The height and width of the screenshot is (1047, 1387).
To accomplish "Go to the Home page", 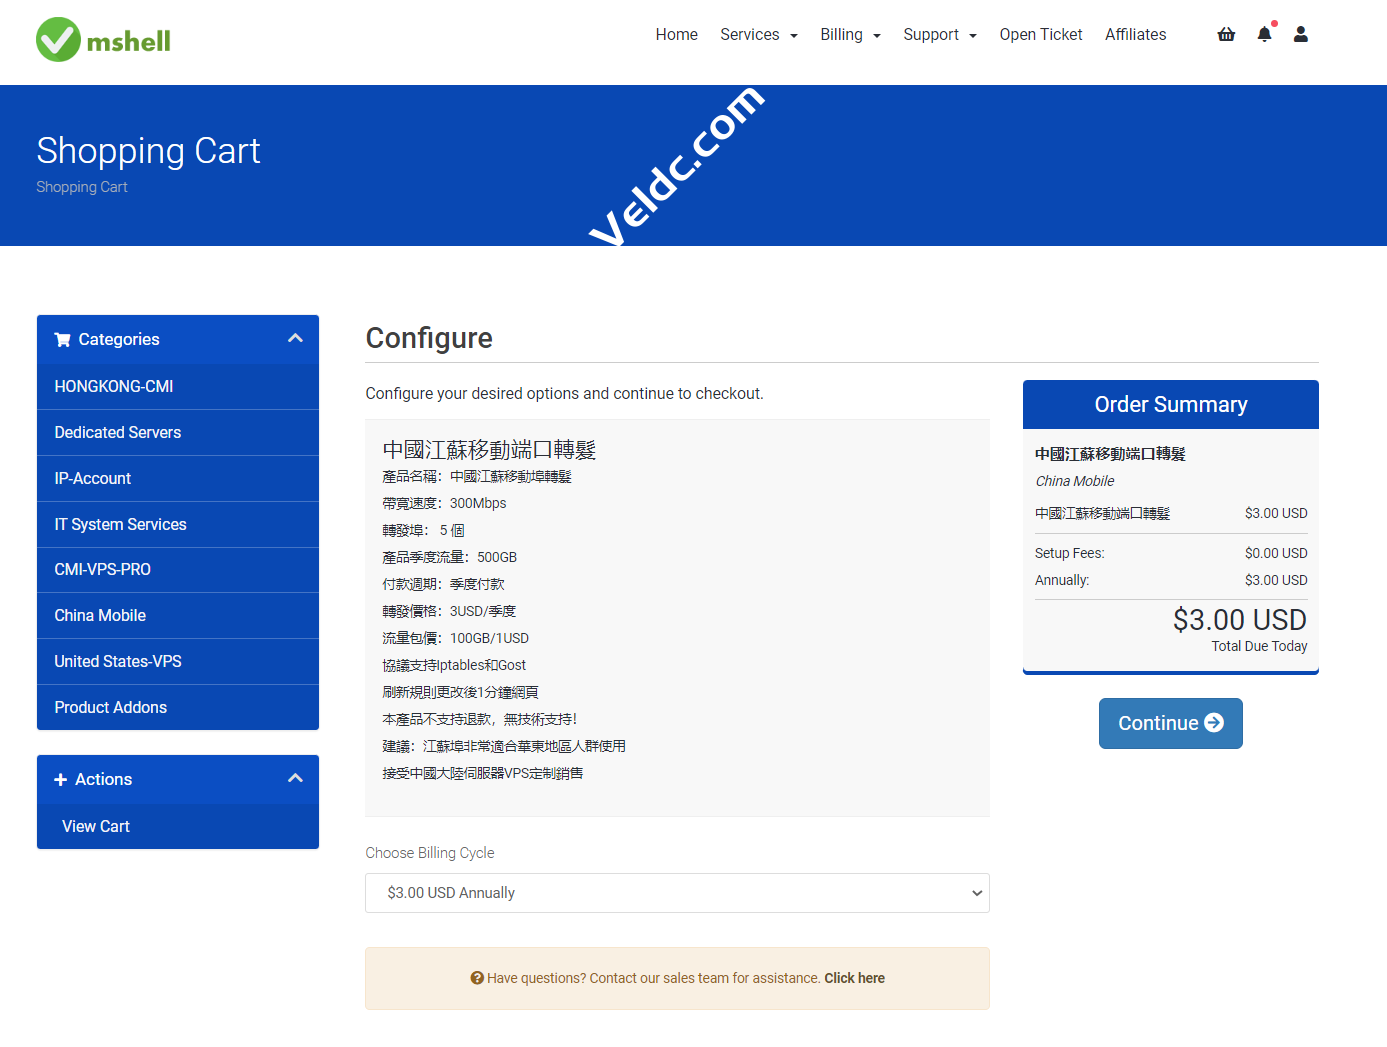I will (x=676, y=35).
